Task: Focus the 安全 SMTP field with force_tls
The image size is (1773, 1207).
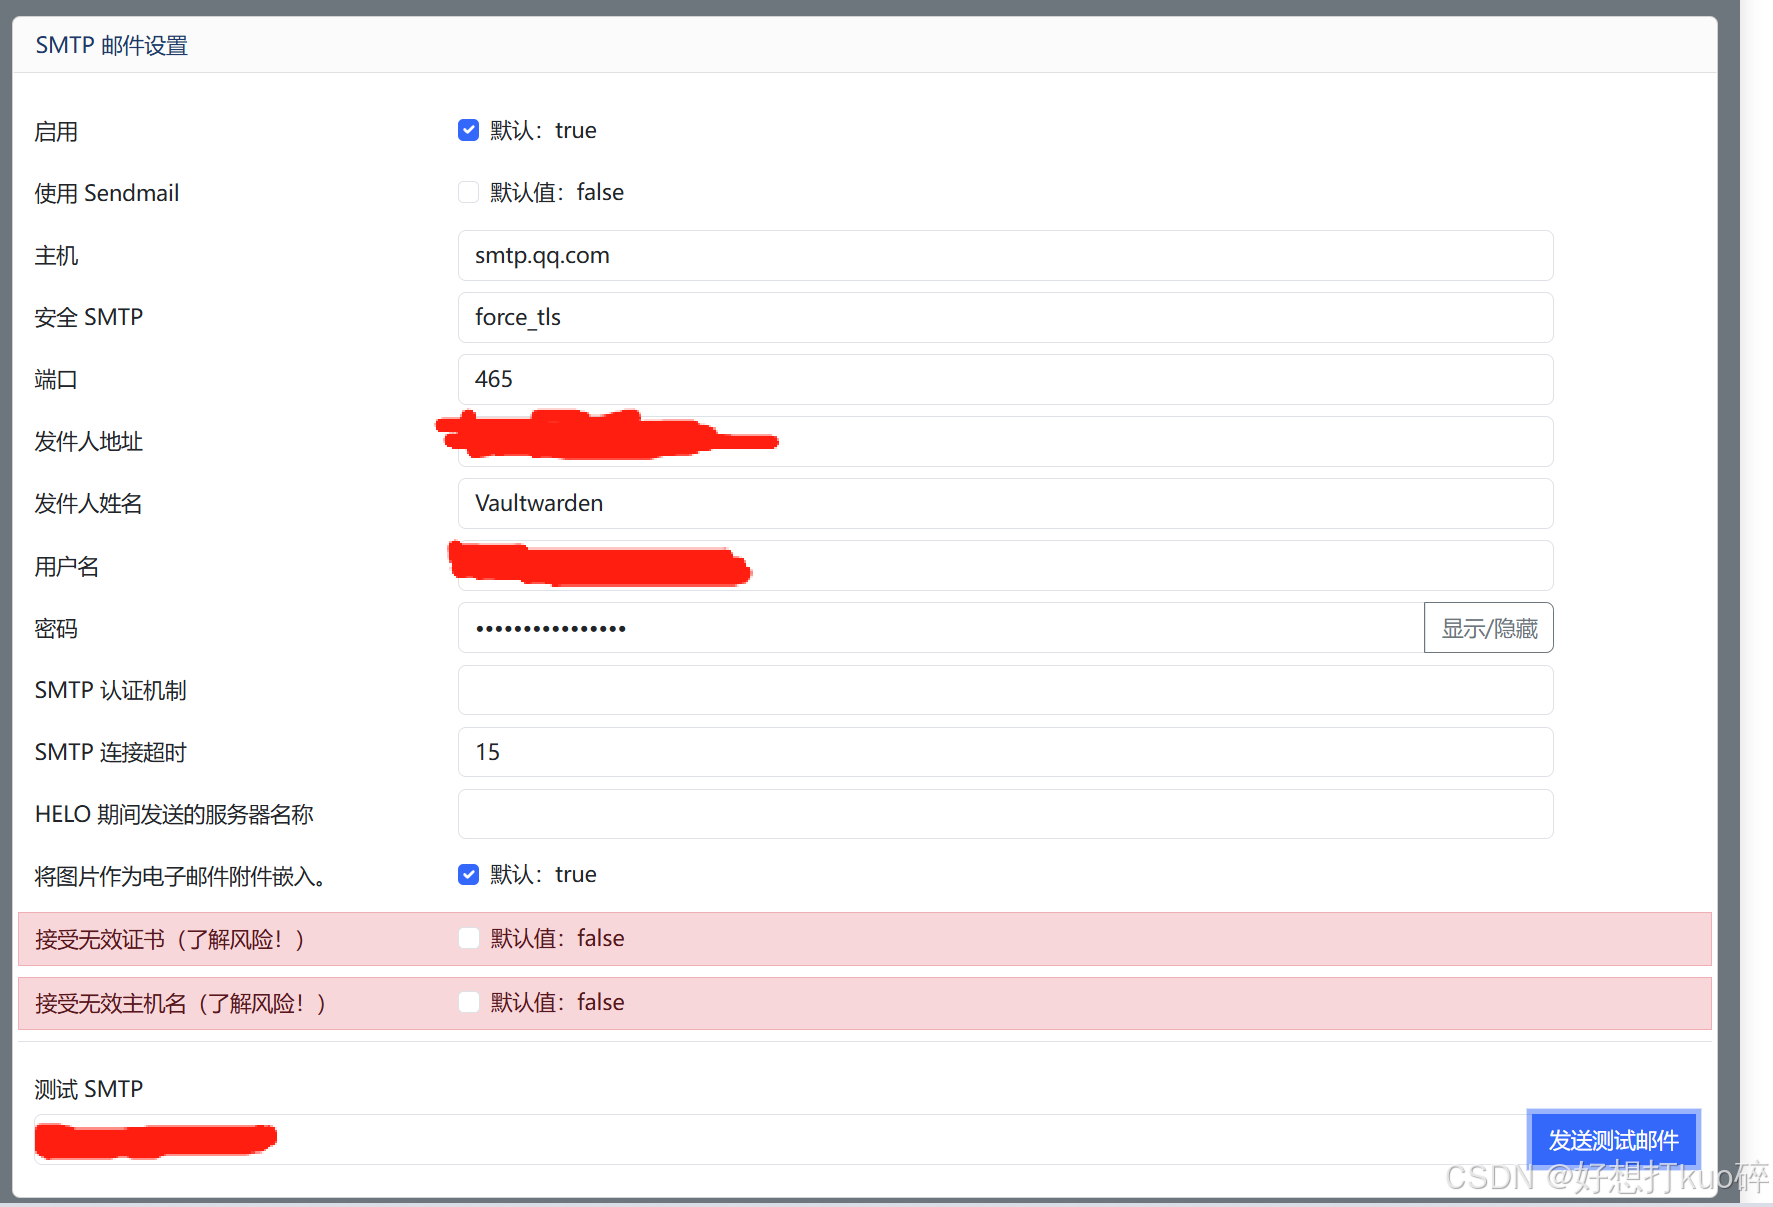Action: point(1005,317)
